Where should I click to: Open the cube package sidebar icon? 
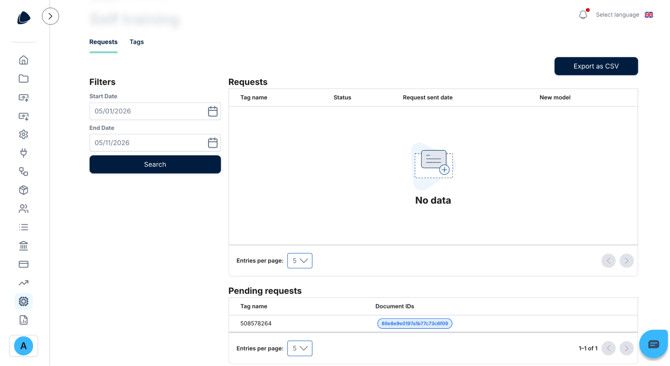[x=24, y=190]
